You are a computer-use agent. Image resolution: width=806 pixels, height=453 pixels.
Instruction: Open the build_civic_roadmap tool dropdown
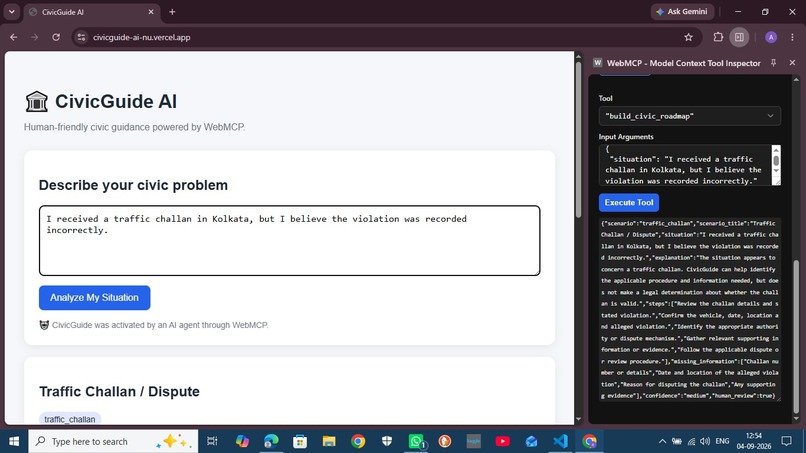pos(689,116)
